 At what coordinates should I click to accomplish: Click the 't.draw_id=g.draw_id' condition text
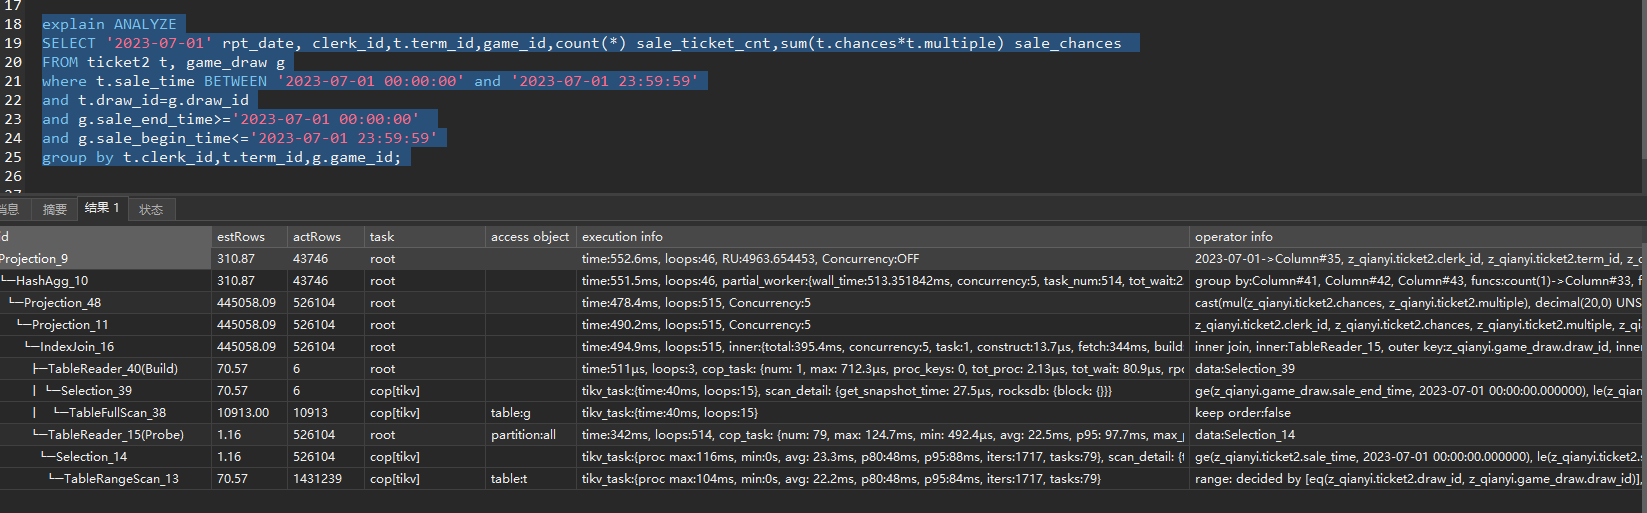pyautogui.click(x=164, y=100)
